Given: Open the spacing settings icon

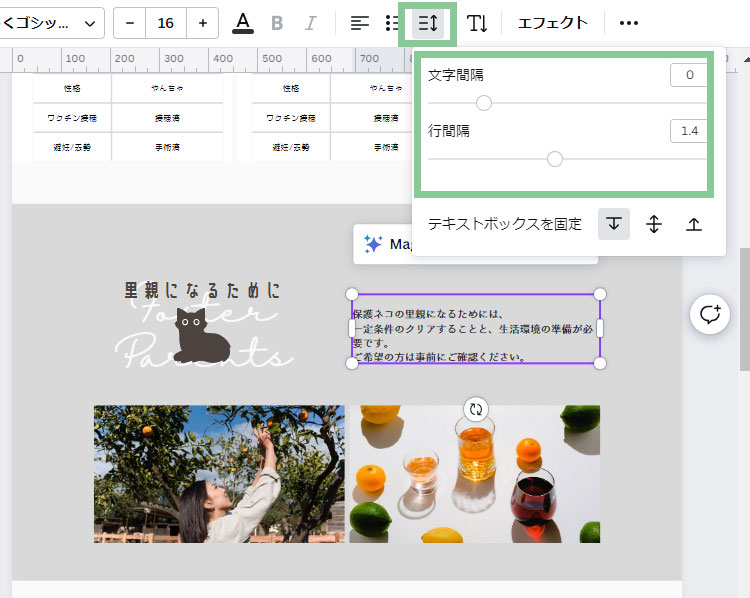Looking at the screenshot, I should point(428,23).
